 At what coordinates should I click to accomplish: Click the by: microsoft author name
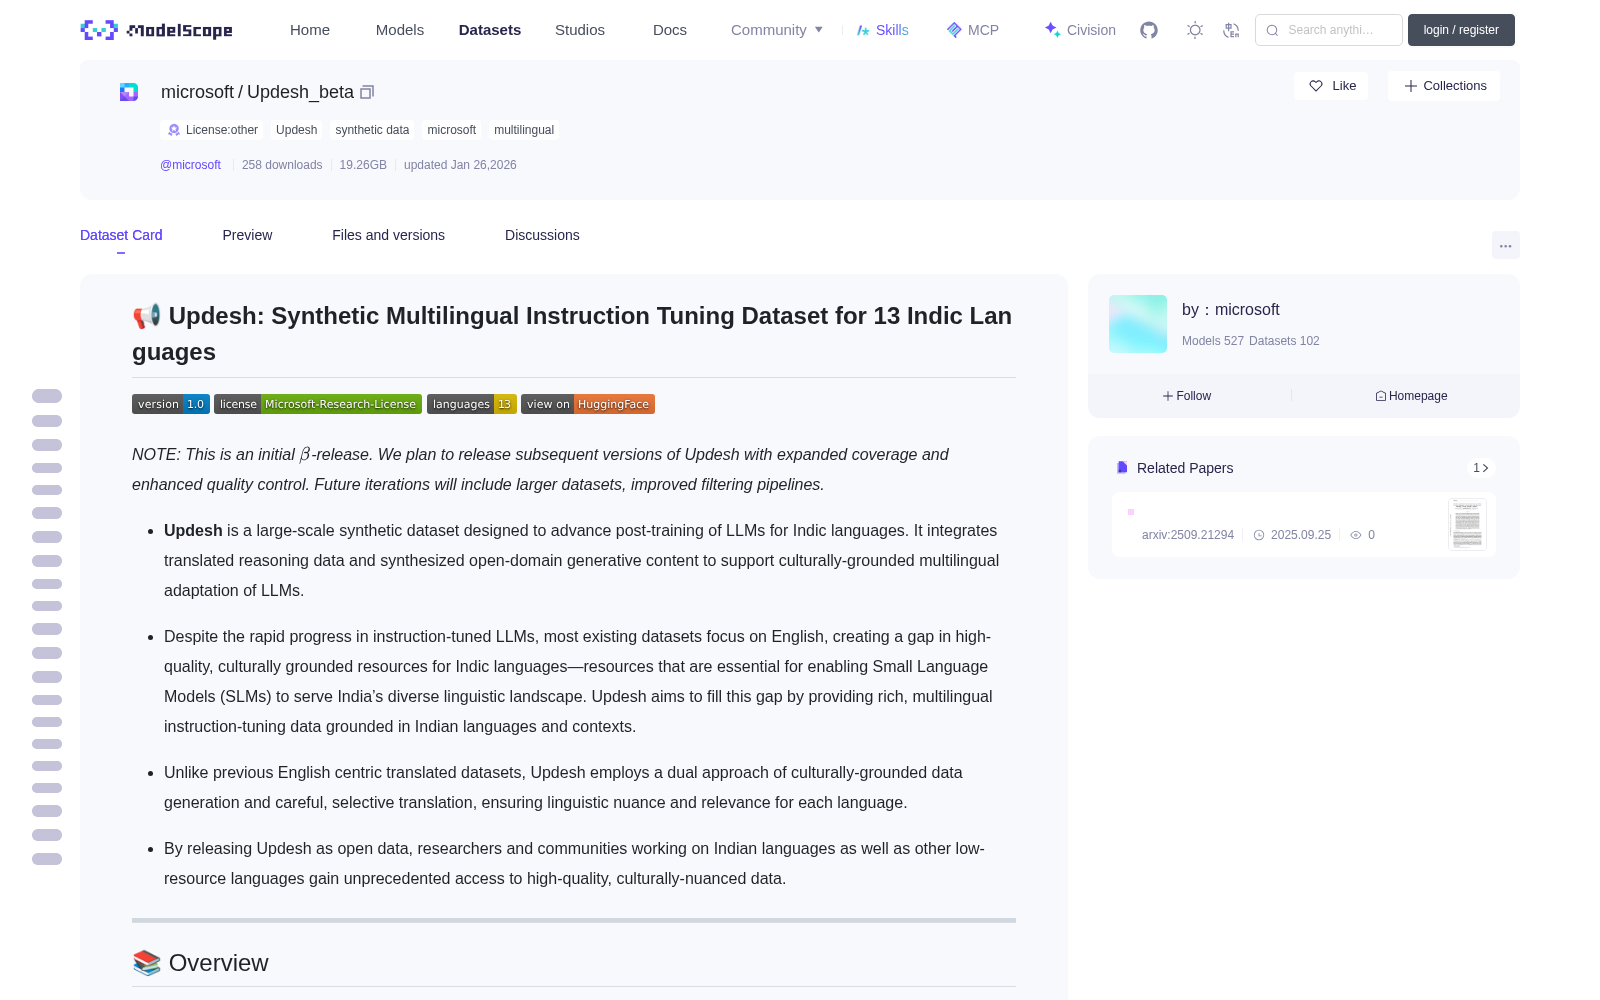pos(1231,310)
